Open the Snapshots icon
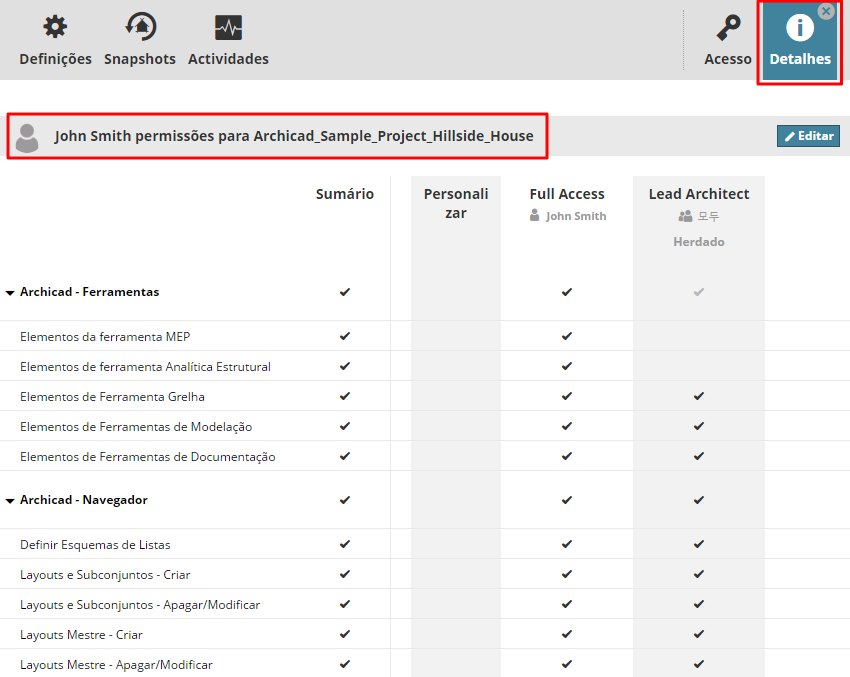The width and height of the screenshot is (850, 677). coord(140,28)
